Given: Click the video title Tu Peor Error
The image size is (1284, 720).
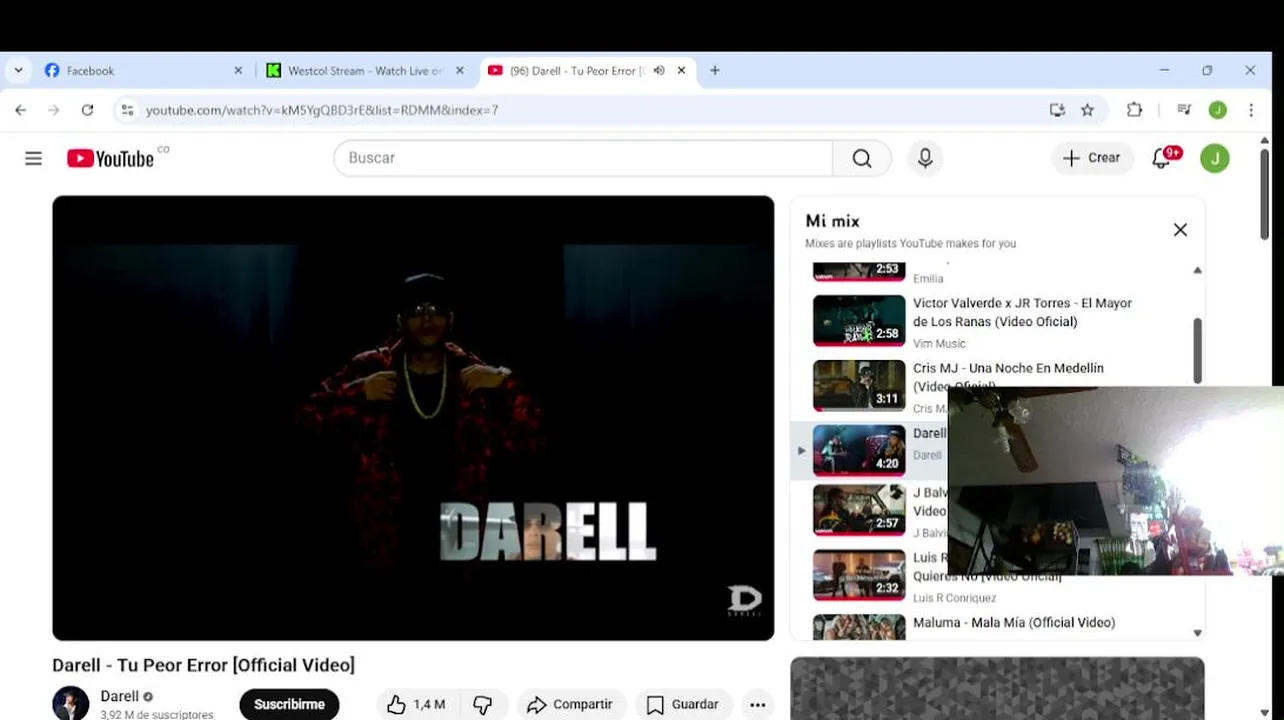Looking at the screenshot, I should (x=203, y=665).
